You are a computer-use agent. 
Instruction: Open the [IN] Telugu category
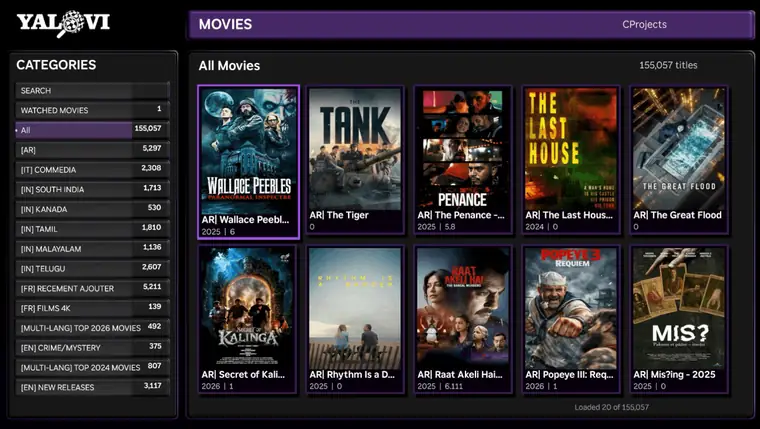(x=92, y=269)
